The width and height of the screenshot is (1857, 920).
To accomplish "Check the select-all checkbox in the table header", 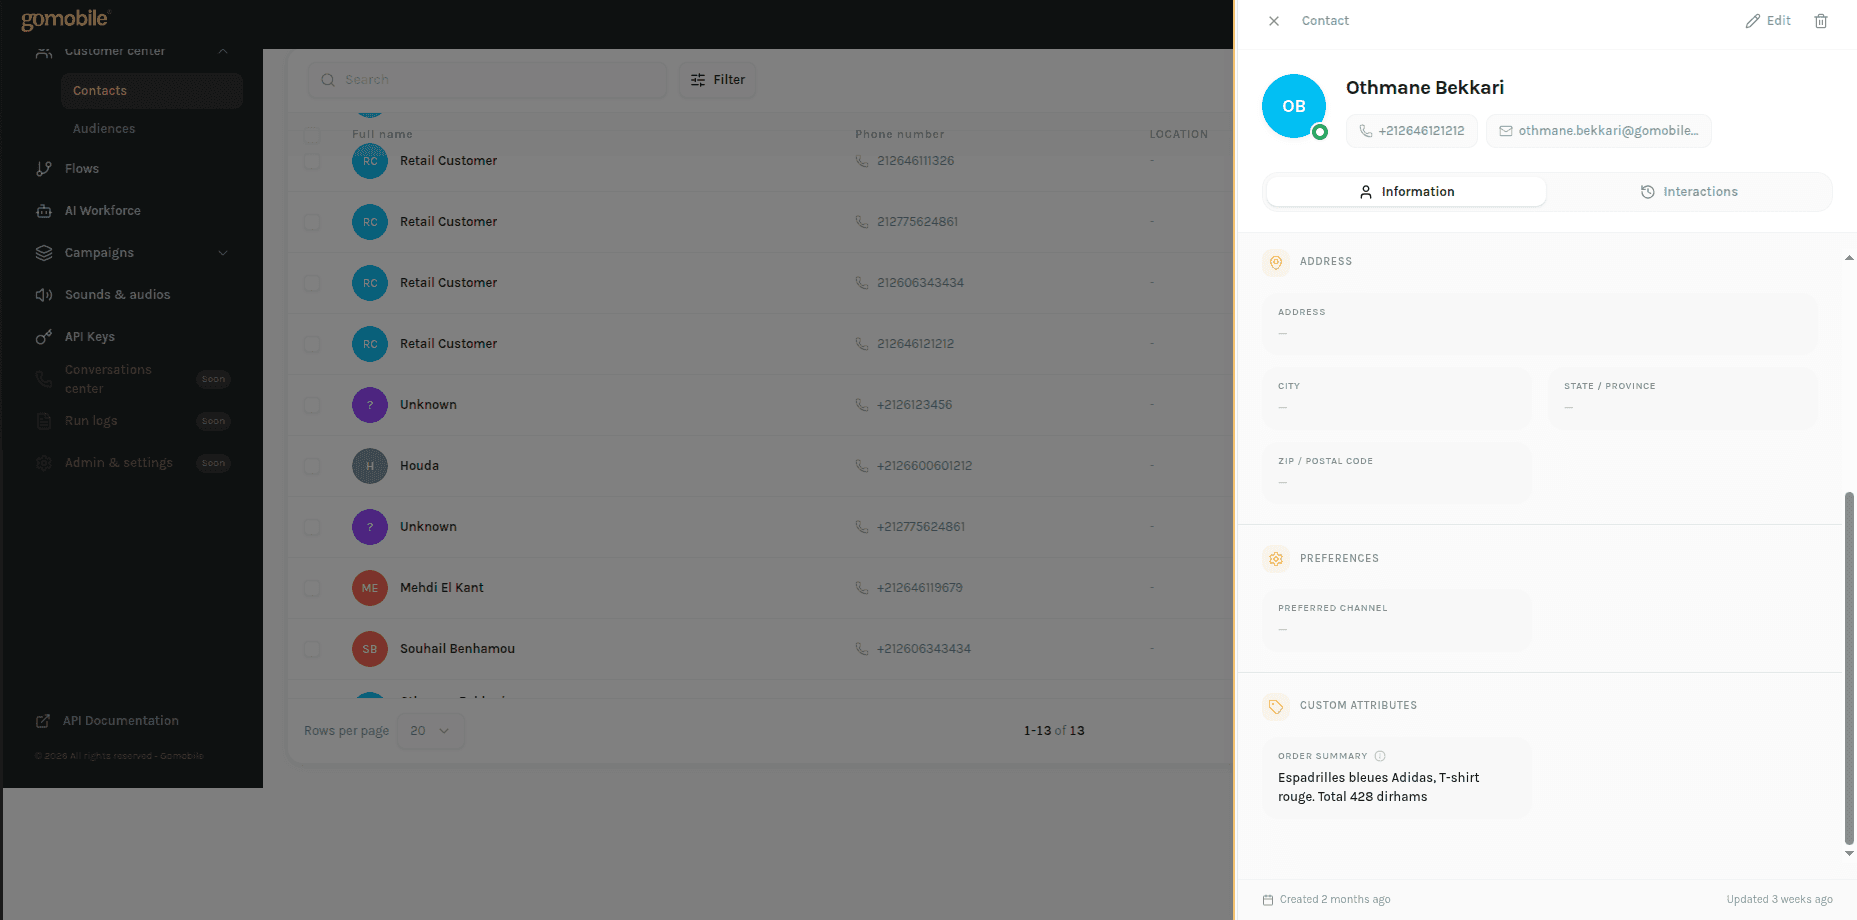I will tap(311, 134).
